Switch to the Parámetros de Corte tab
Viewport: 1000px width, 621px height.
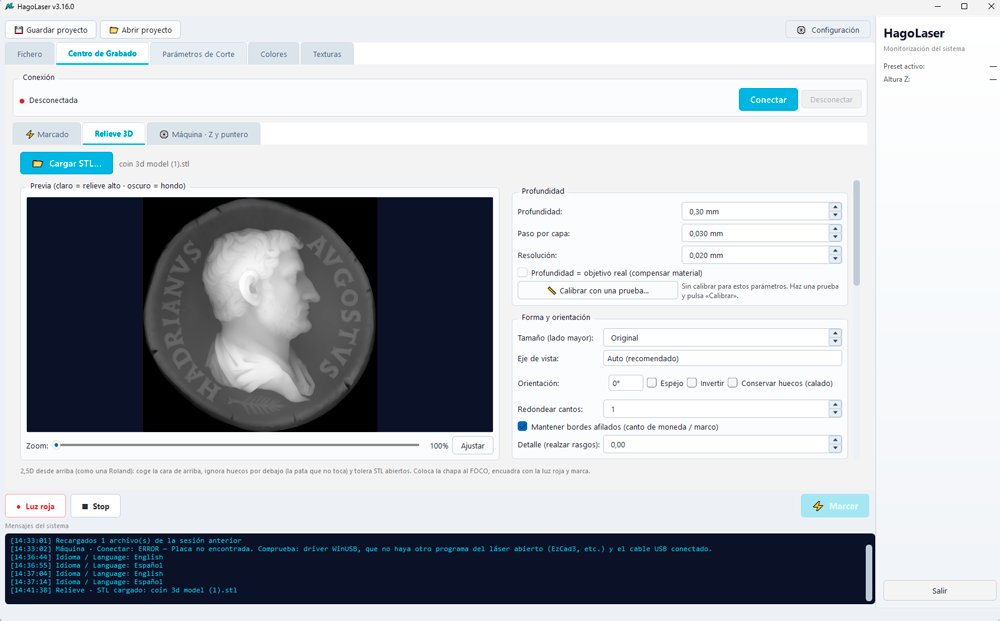tap(198, 54)
